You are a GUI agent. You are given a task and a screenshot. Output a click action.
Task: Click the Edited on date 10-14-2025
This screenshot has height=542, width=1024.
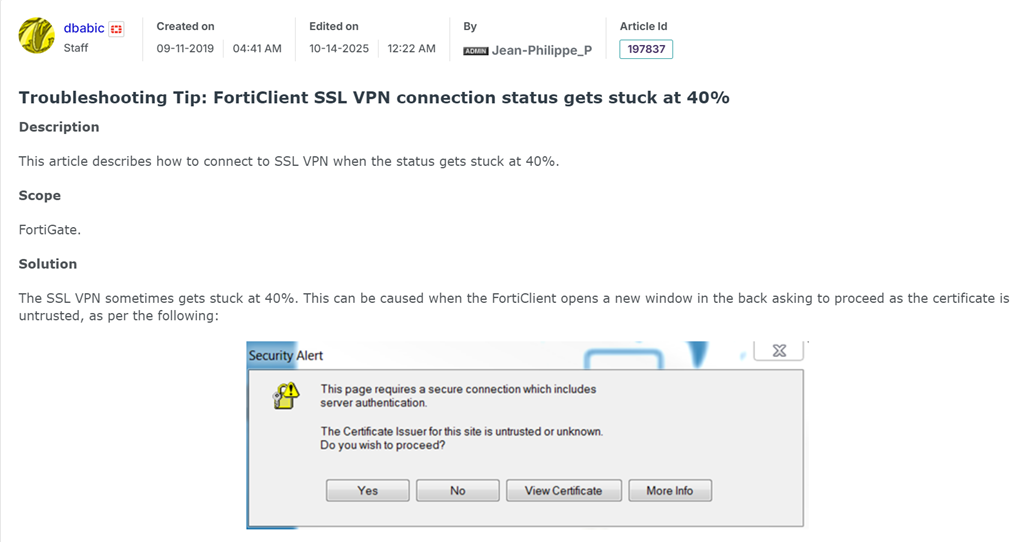[338, 48]
